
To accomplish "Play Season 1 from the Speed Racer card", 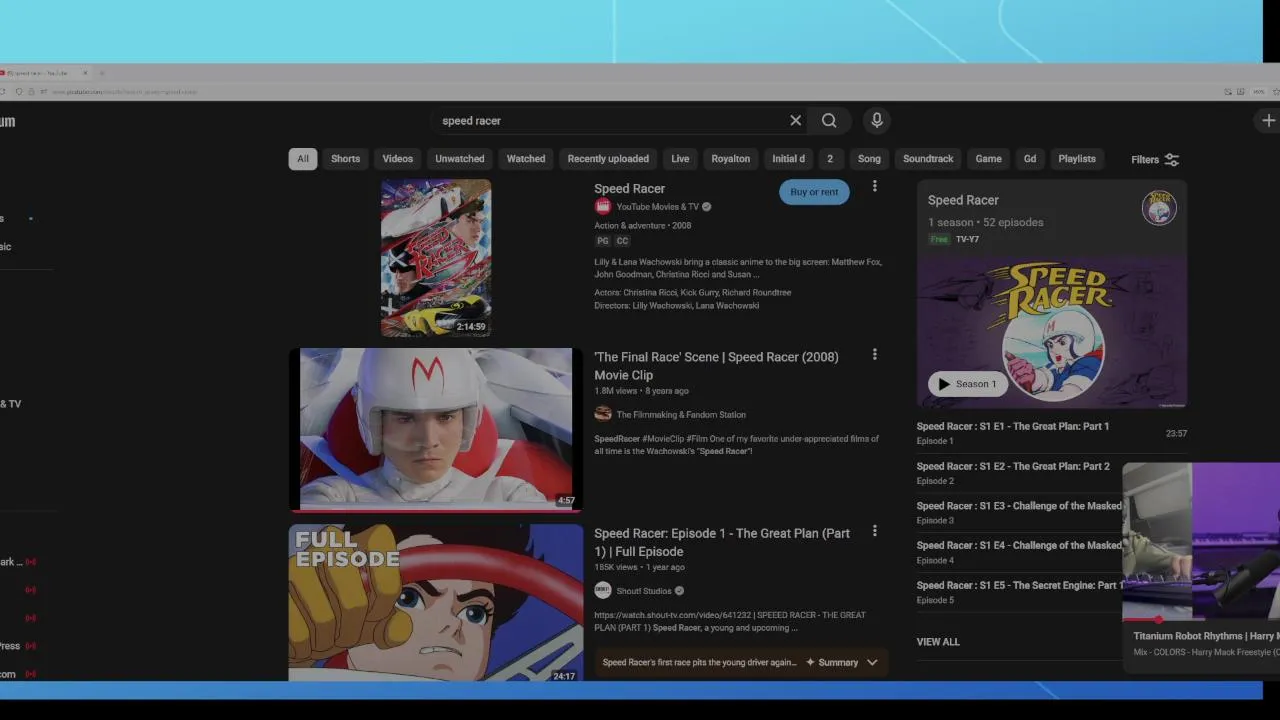I will coord(967,384).
